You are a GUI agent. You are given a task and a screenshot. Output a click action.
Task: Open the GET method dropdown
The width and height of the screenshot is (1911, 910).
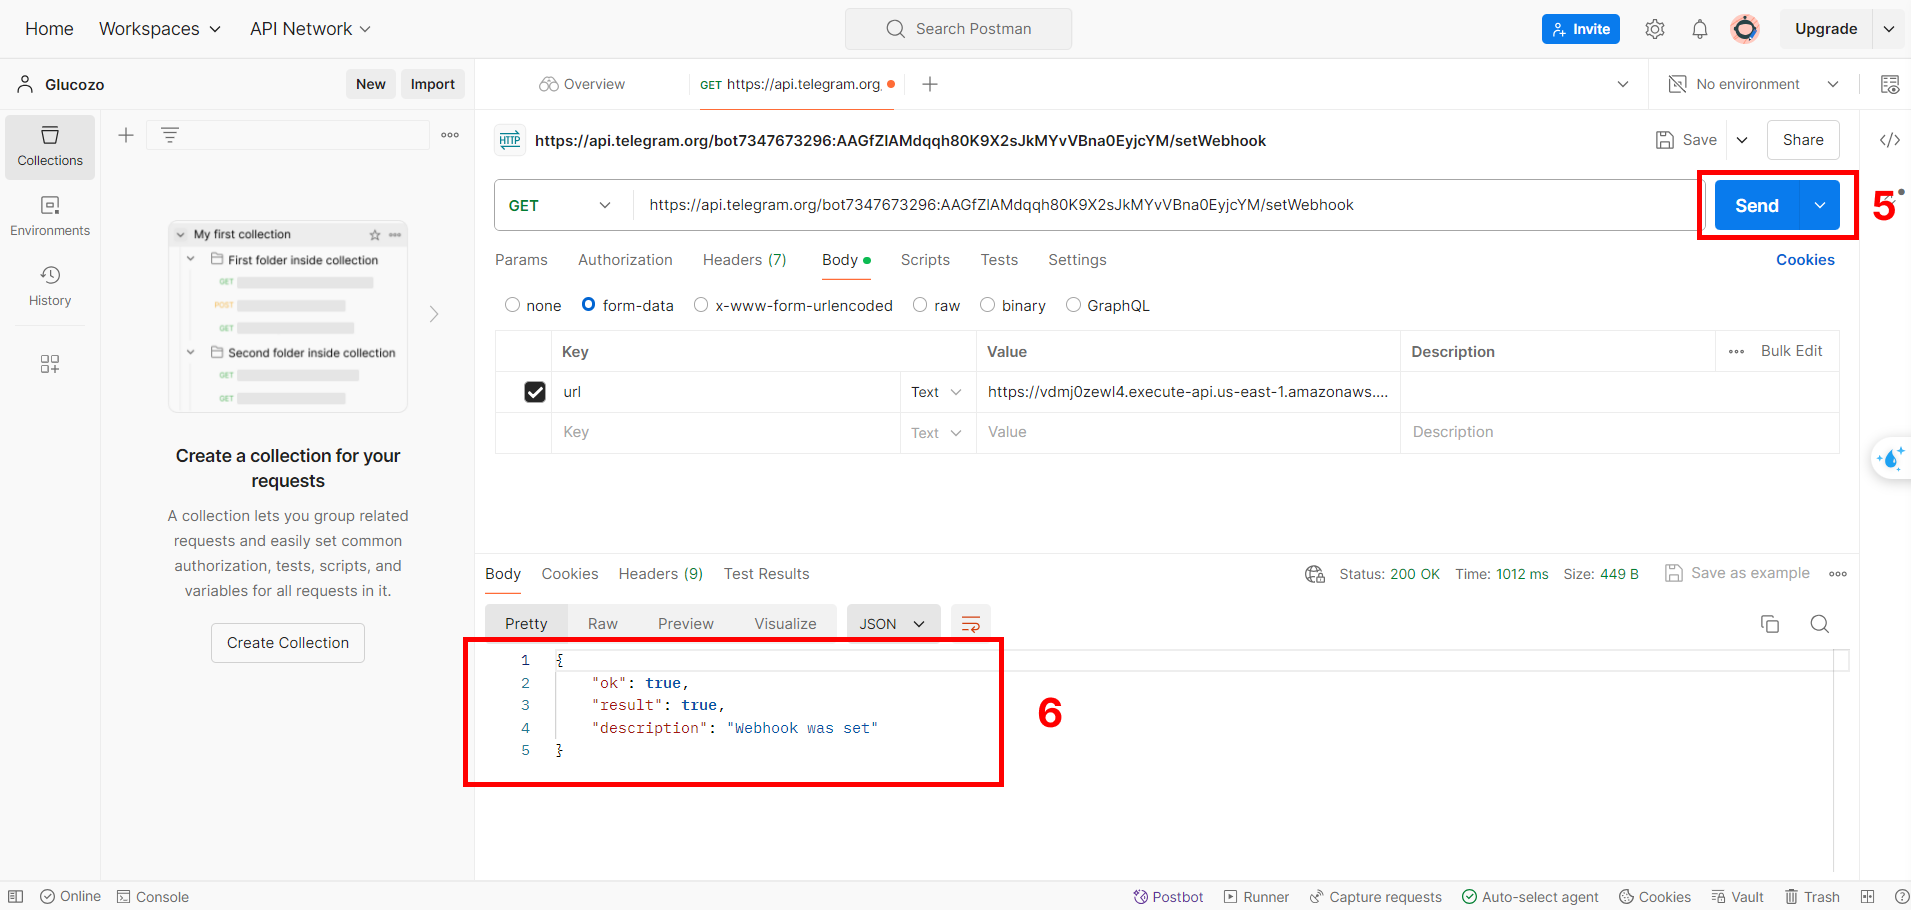[562, 205]
